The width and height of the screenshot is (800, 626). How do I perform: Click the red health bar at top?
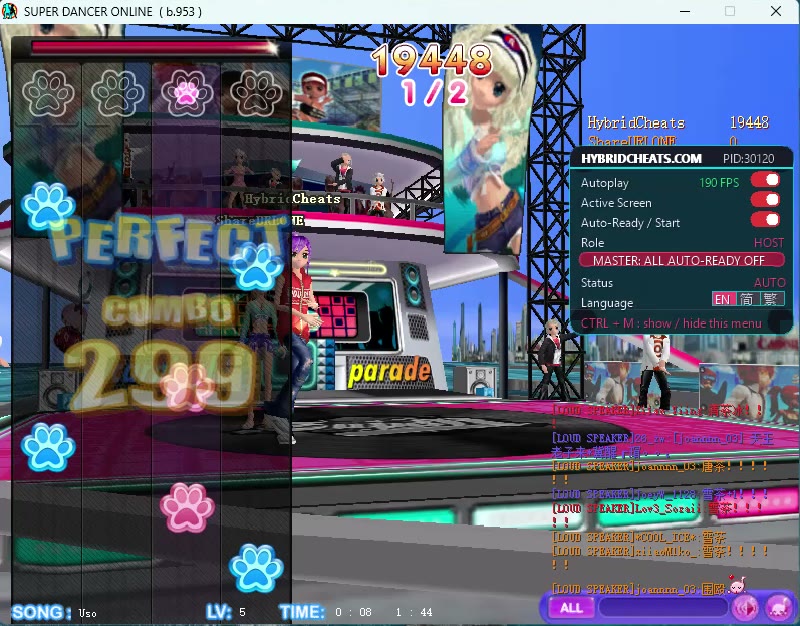(x=153, y=47)
